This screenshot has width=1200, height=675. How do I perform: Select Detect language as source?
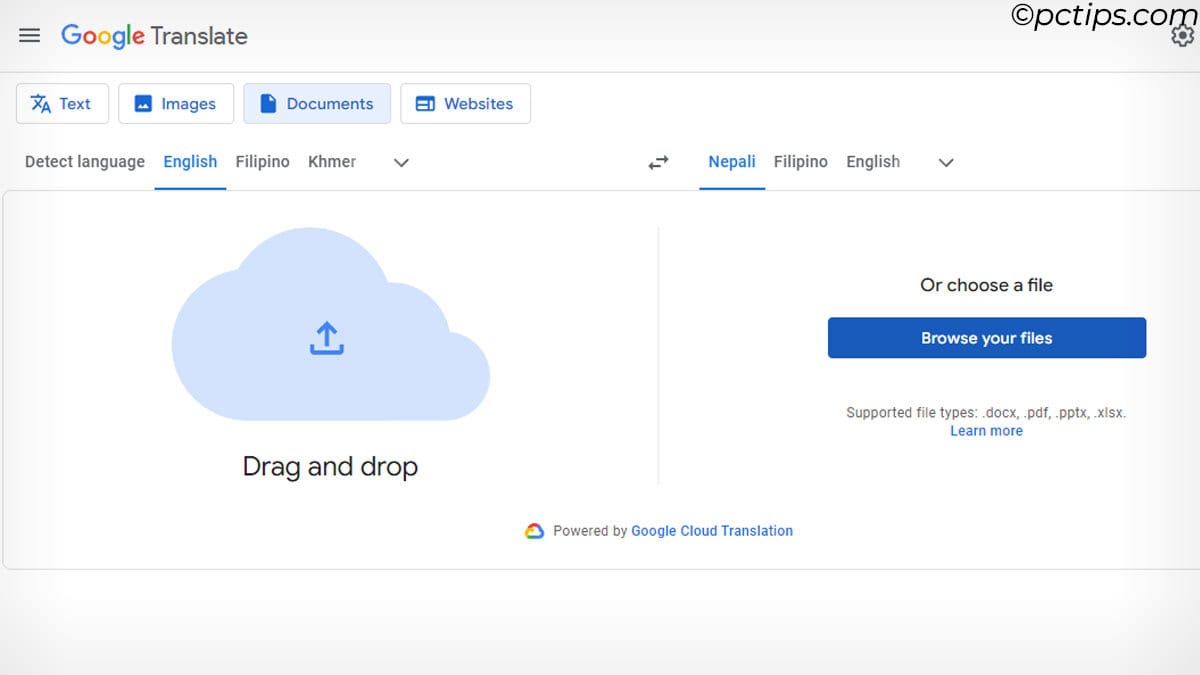85,162
